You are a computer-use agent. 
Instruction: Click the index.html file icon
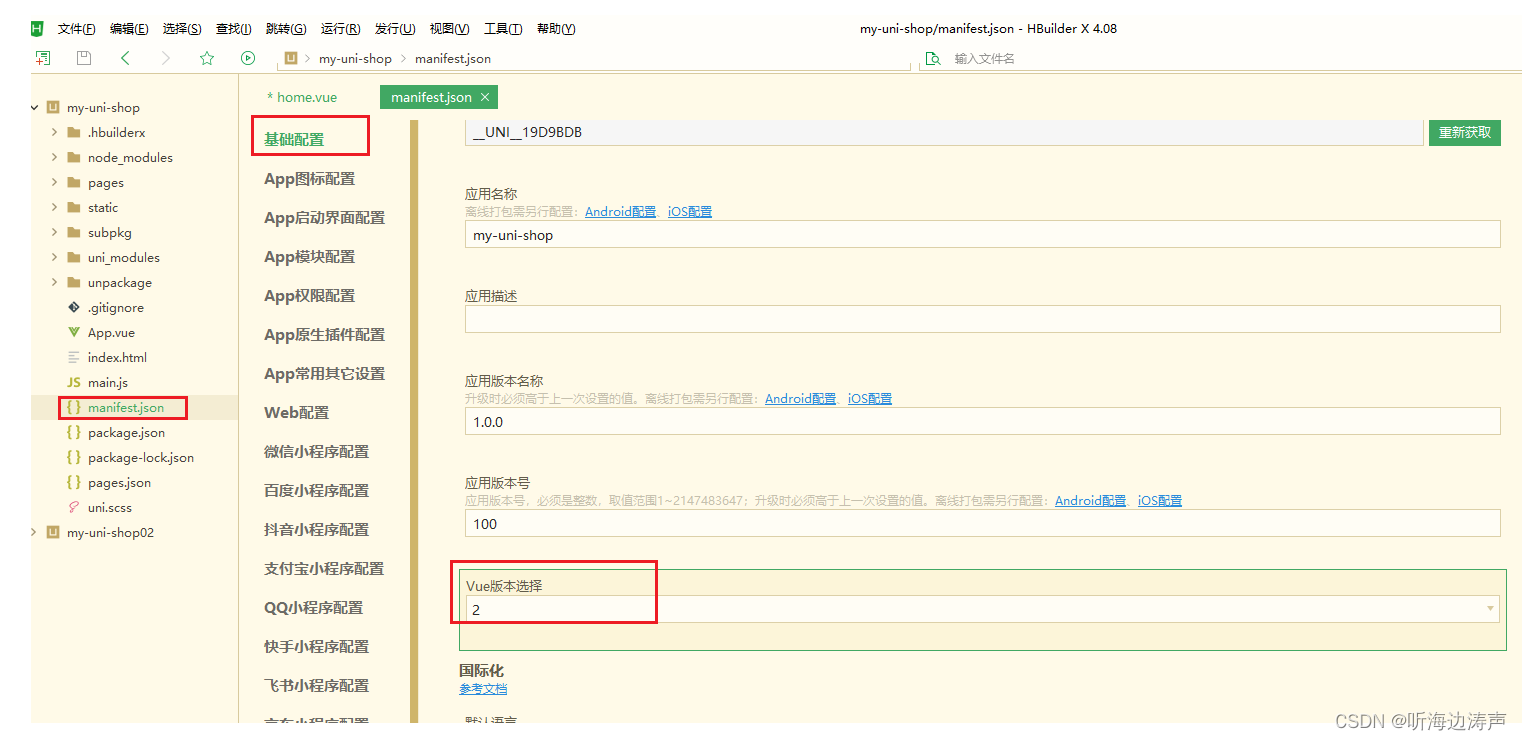point(73,357)
